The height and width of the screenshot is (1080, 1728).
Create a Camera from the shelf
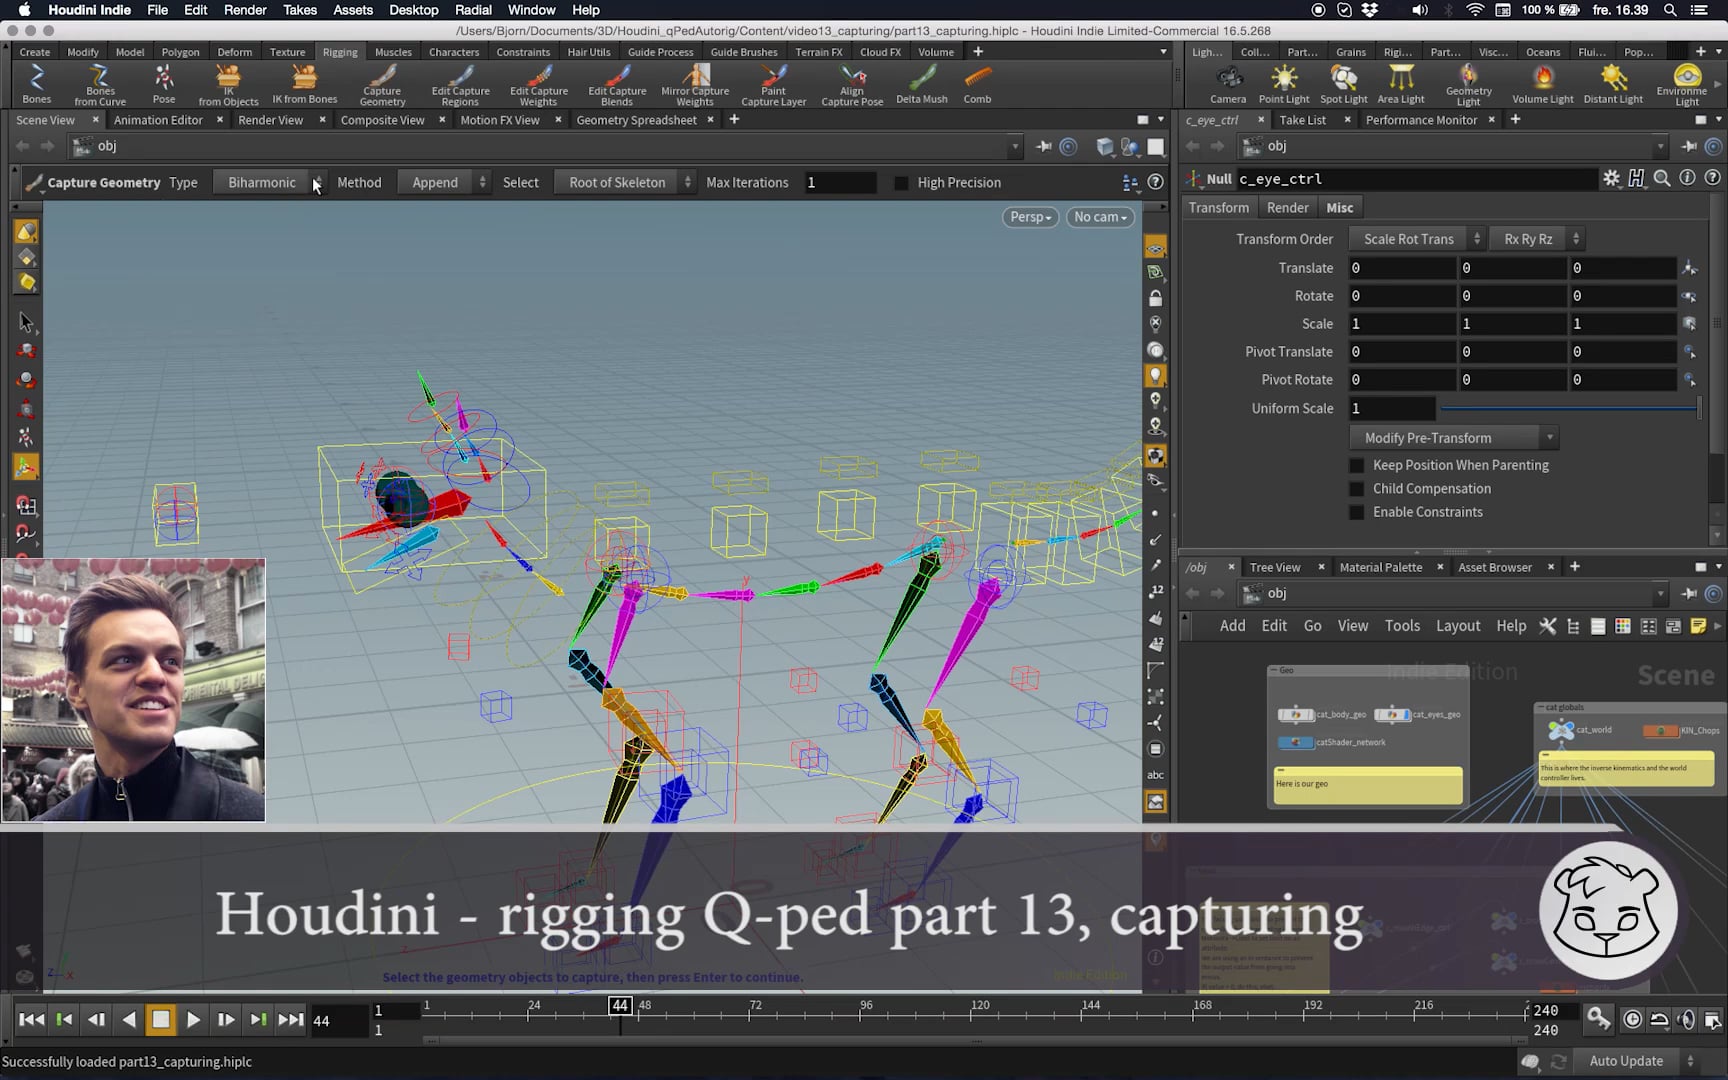coord(1228,85)
